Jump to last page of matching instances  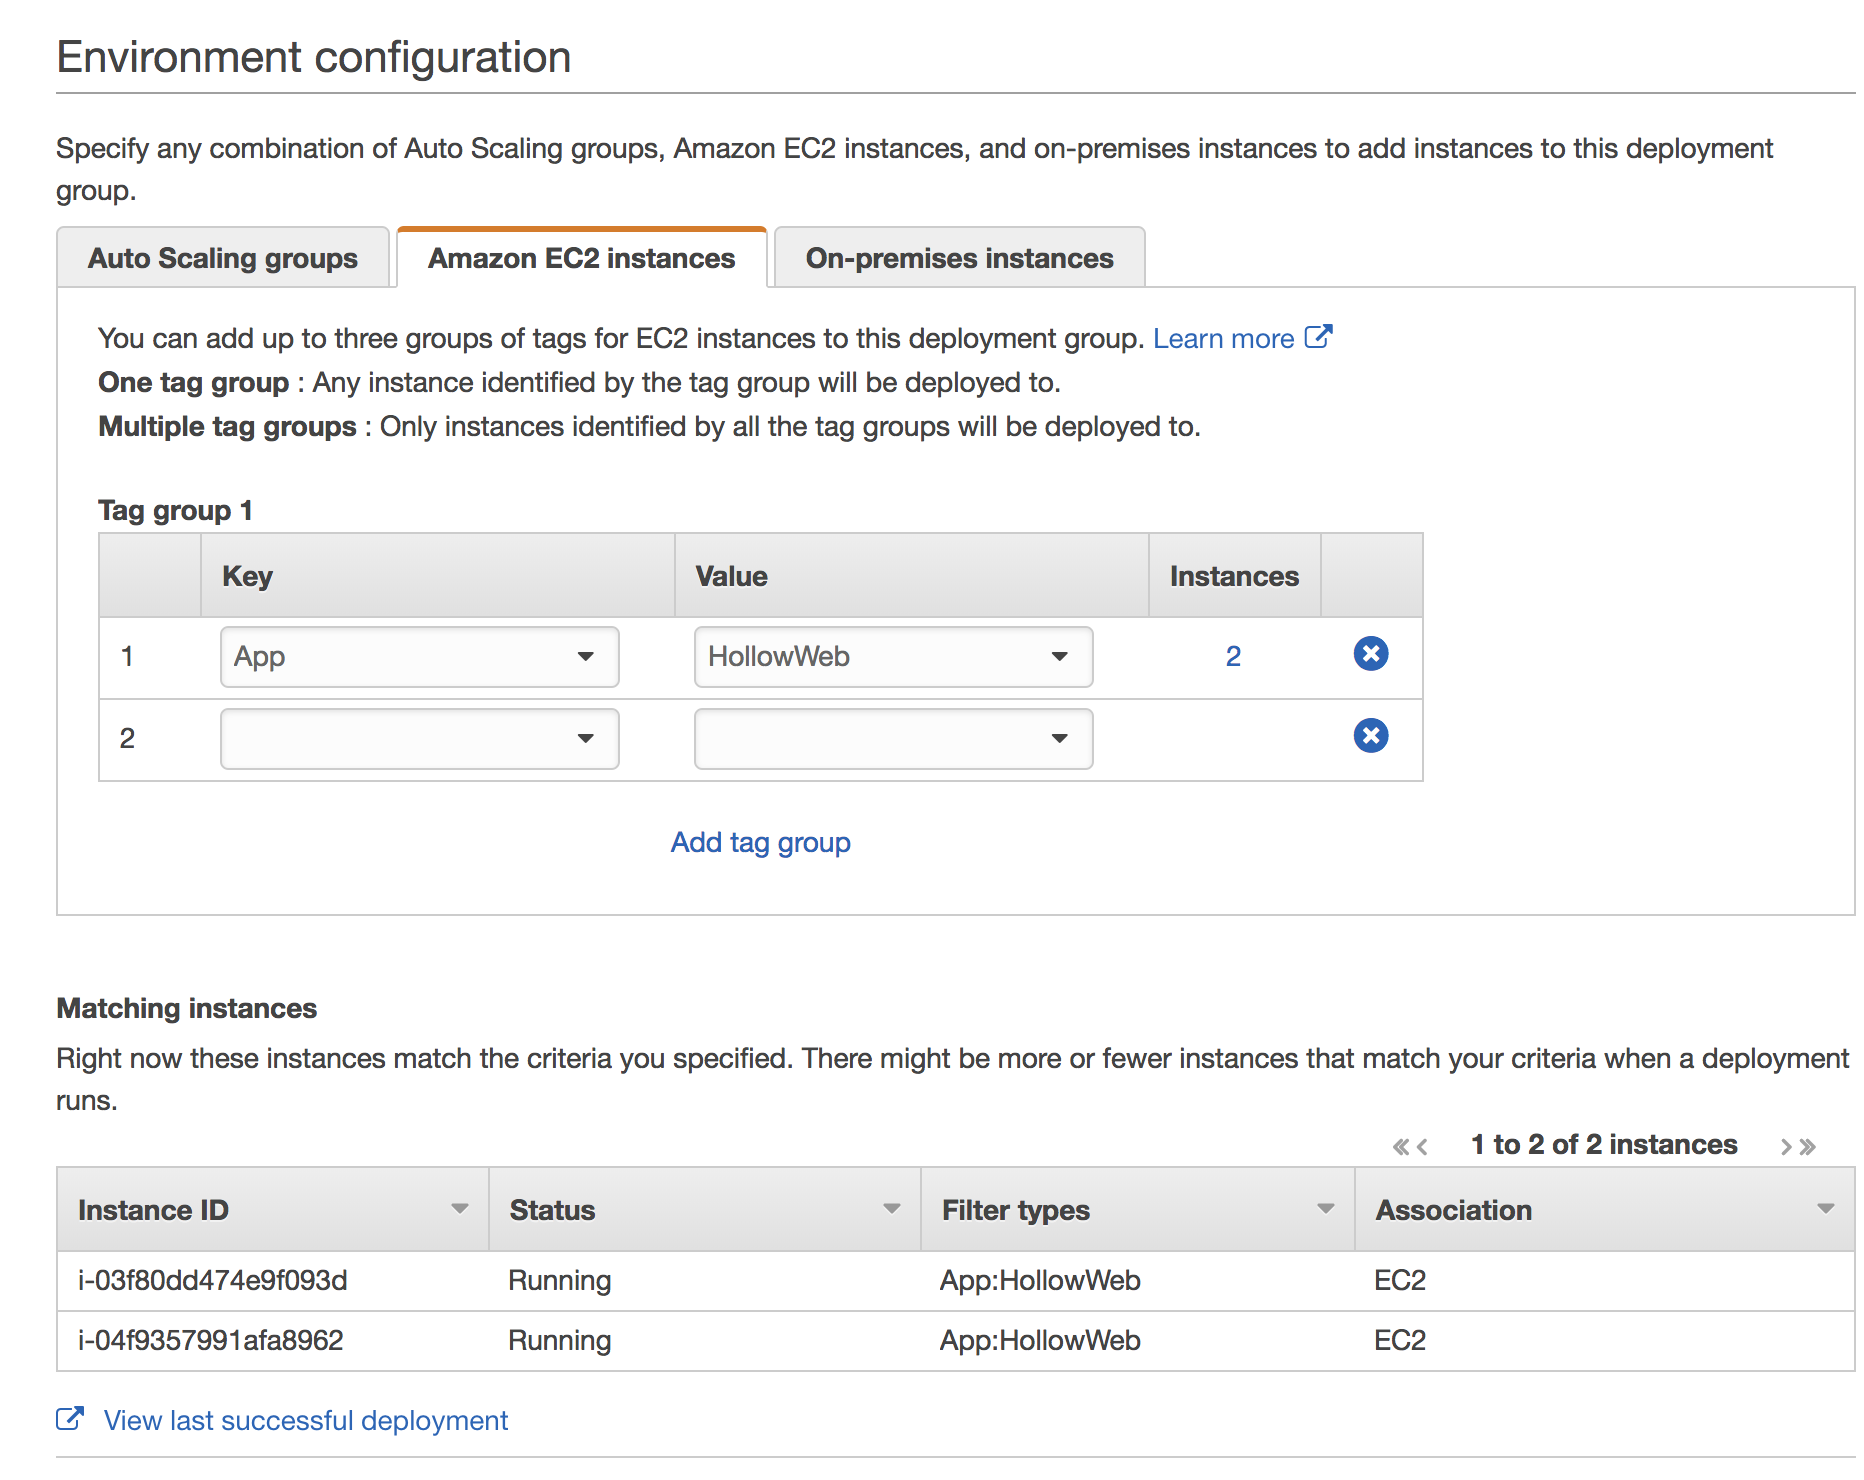click(x=1808, y=1146)
